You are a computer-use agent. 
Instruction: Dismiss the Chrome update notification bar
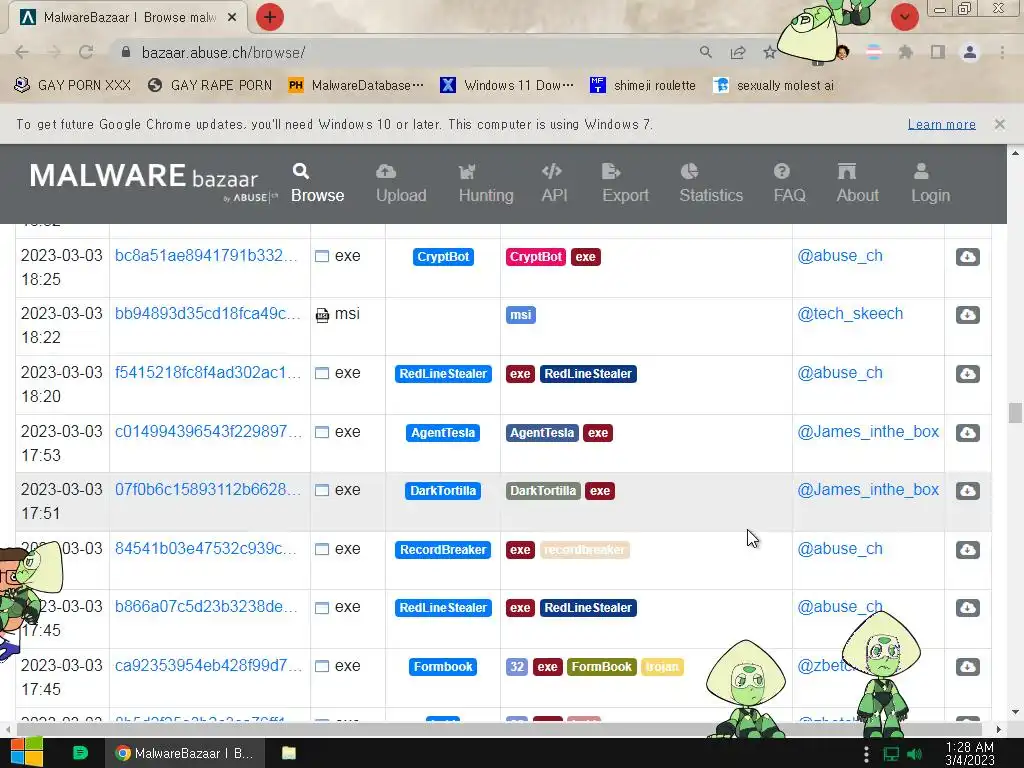pyautogui.click(x=999, y=123)
